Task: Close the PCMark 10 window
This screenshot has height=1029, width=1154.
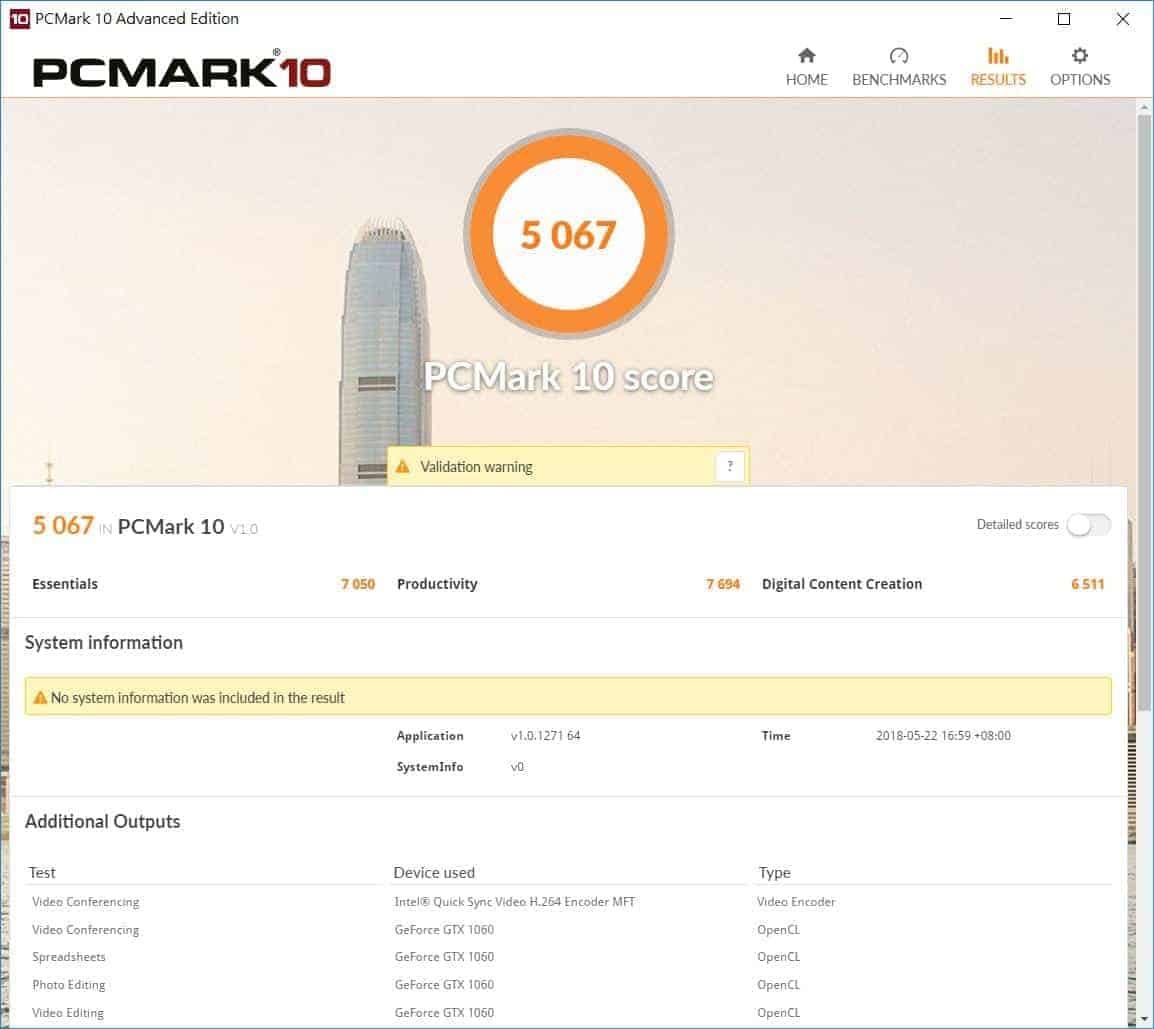Action: tap(1122, 18)
